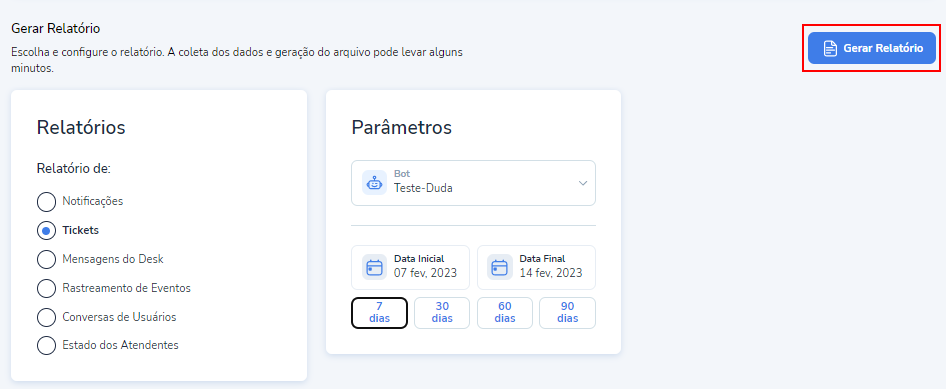This screenshot has height=389, width=946.
Task: Click the Data Inicial calendar icon
Action: pos(375,267)
